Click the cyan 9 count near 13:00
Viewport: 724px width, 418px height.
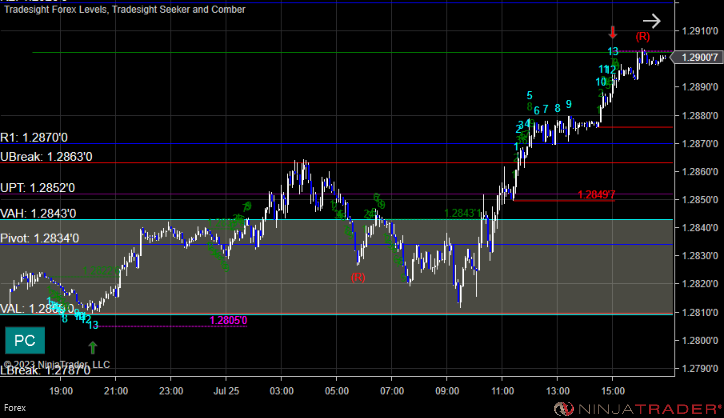pyautogui.click(x=569, y=104)
